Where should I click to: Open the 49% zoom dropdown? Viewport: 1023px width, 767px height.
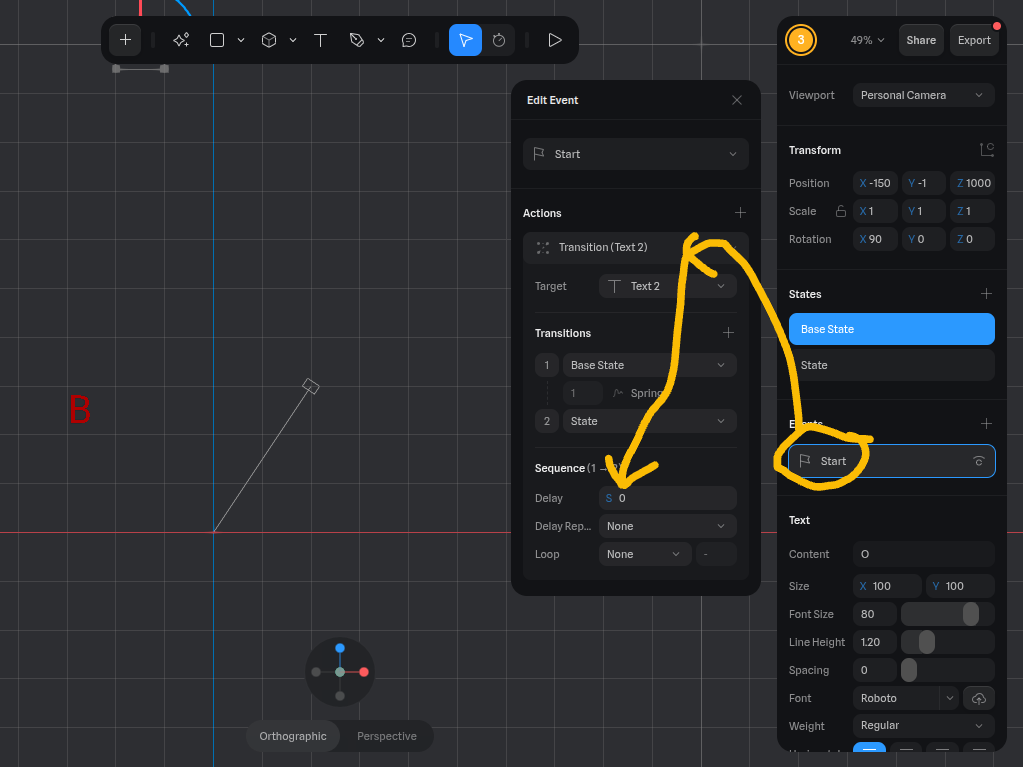click(x=867, y=40)
